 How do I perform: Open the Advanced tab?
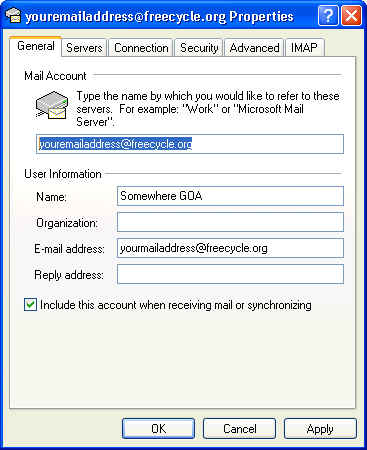point(254,48)
